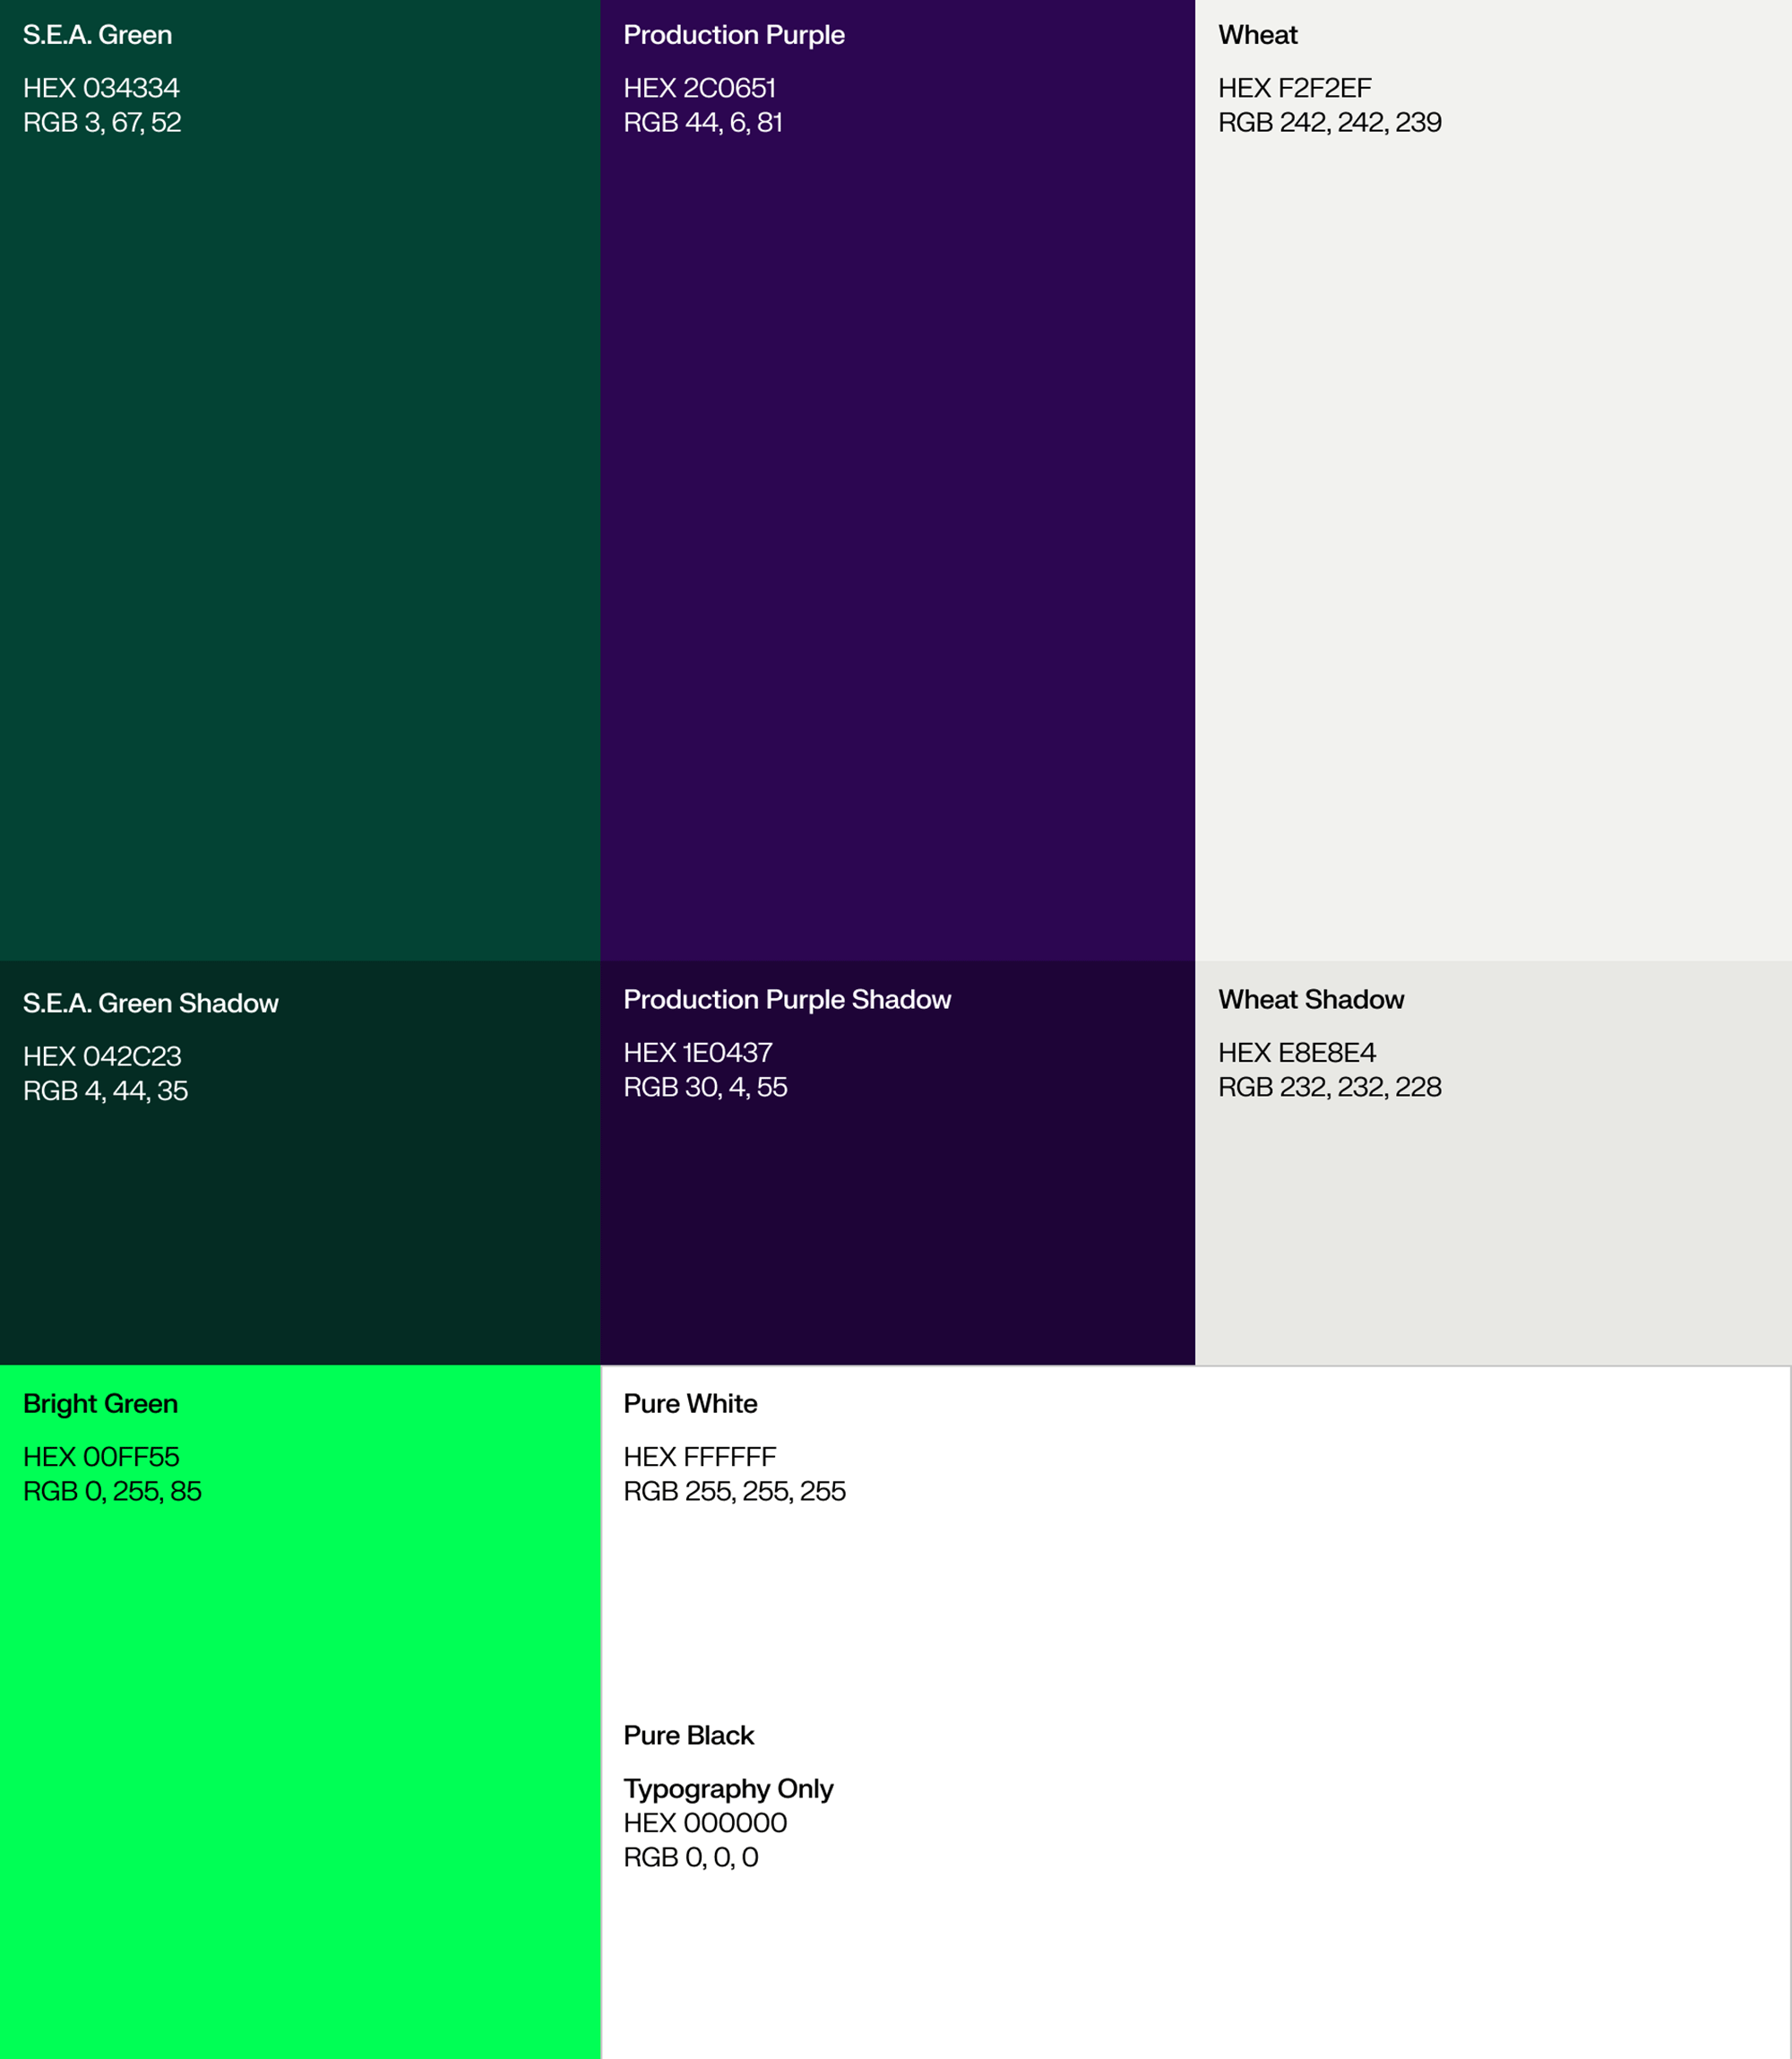
Task: Click the HEX 00FF55 value text
Action: click(101, 1457)
